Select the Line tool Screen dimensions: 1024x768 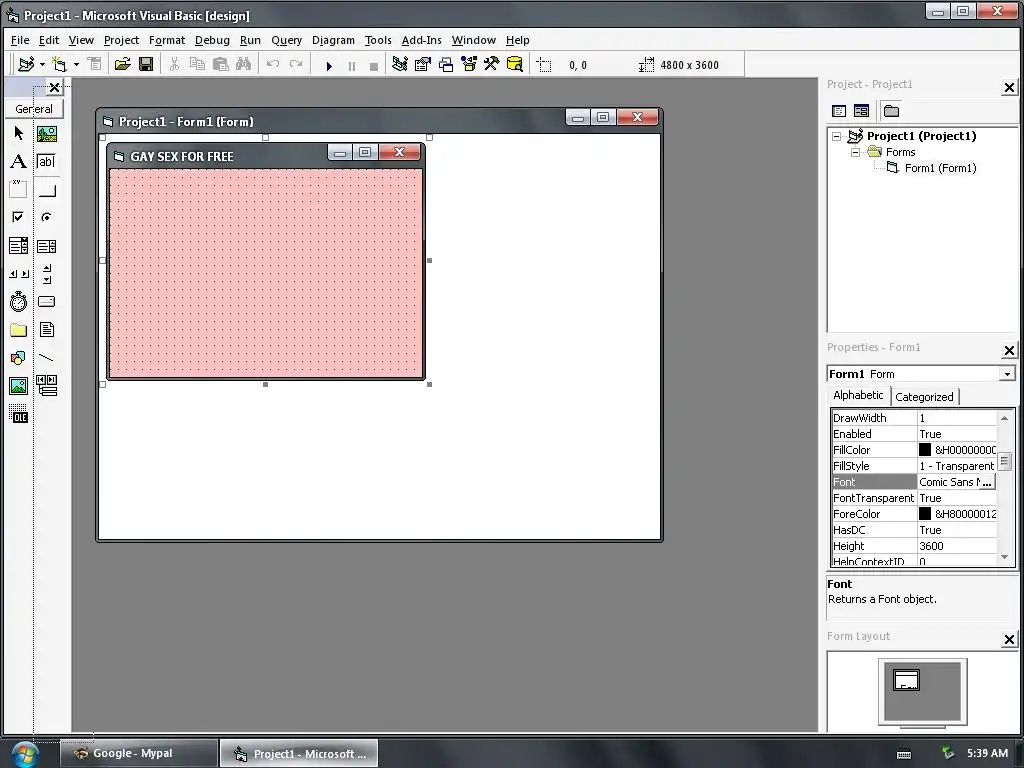tap(46, 358)
